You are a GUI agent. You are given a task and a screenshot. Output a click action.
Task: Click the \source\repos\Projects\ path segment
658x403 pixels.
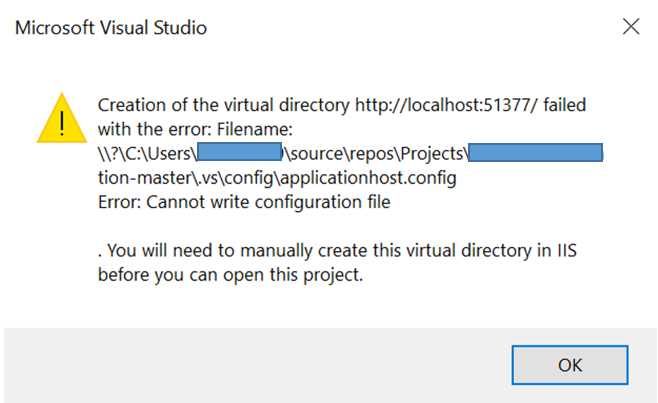click(376, 154)
